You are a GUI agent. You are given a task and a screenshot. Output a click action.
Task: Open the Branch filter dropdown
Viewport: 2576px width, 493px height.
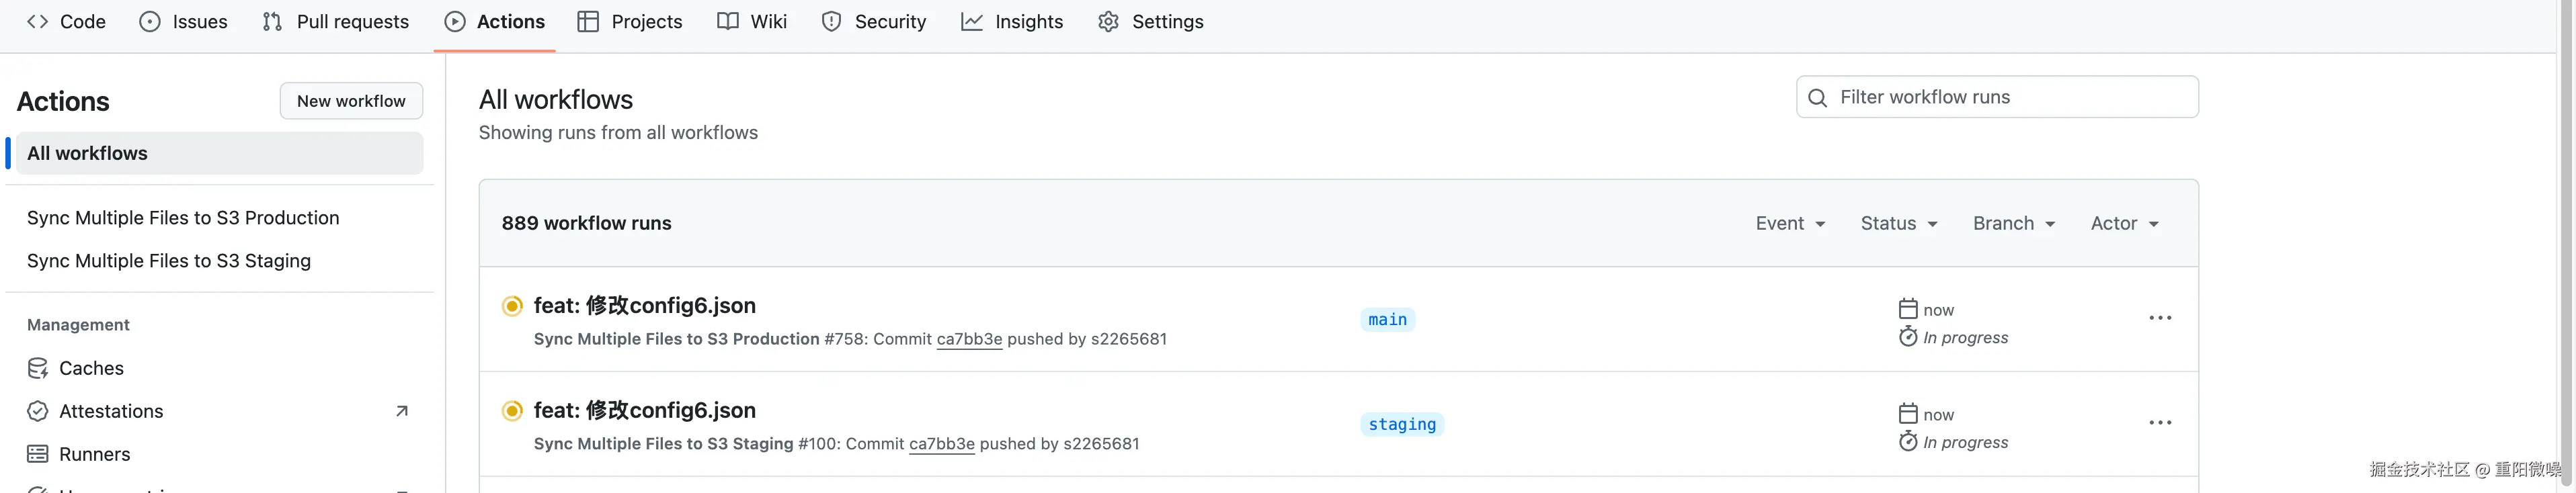point(2013,223)
